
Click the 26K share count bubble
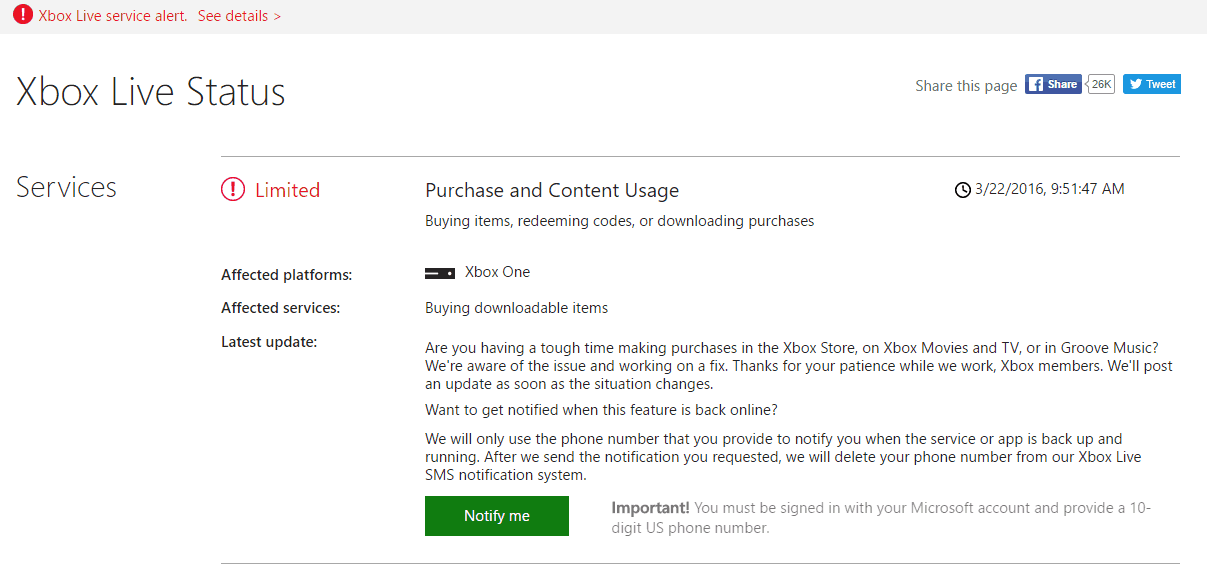[1100, 84]
